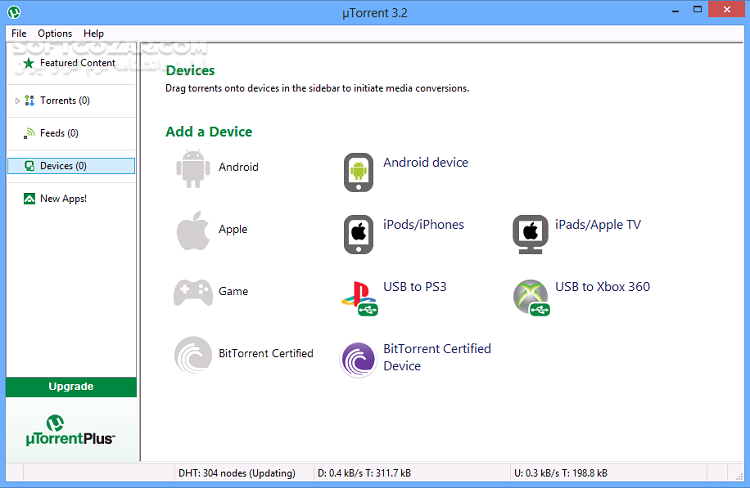The width and height of the screenshot is (750, 488).
Task: Click the µTorrent title bar logo icon
Action: (x=14, y=12)
